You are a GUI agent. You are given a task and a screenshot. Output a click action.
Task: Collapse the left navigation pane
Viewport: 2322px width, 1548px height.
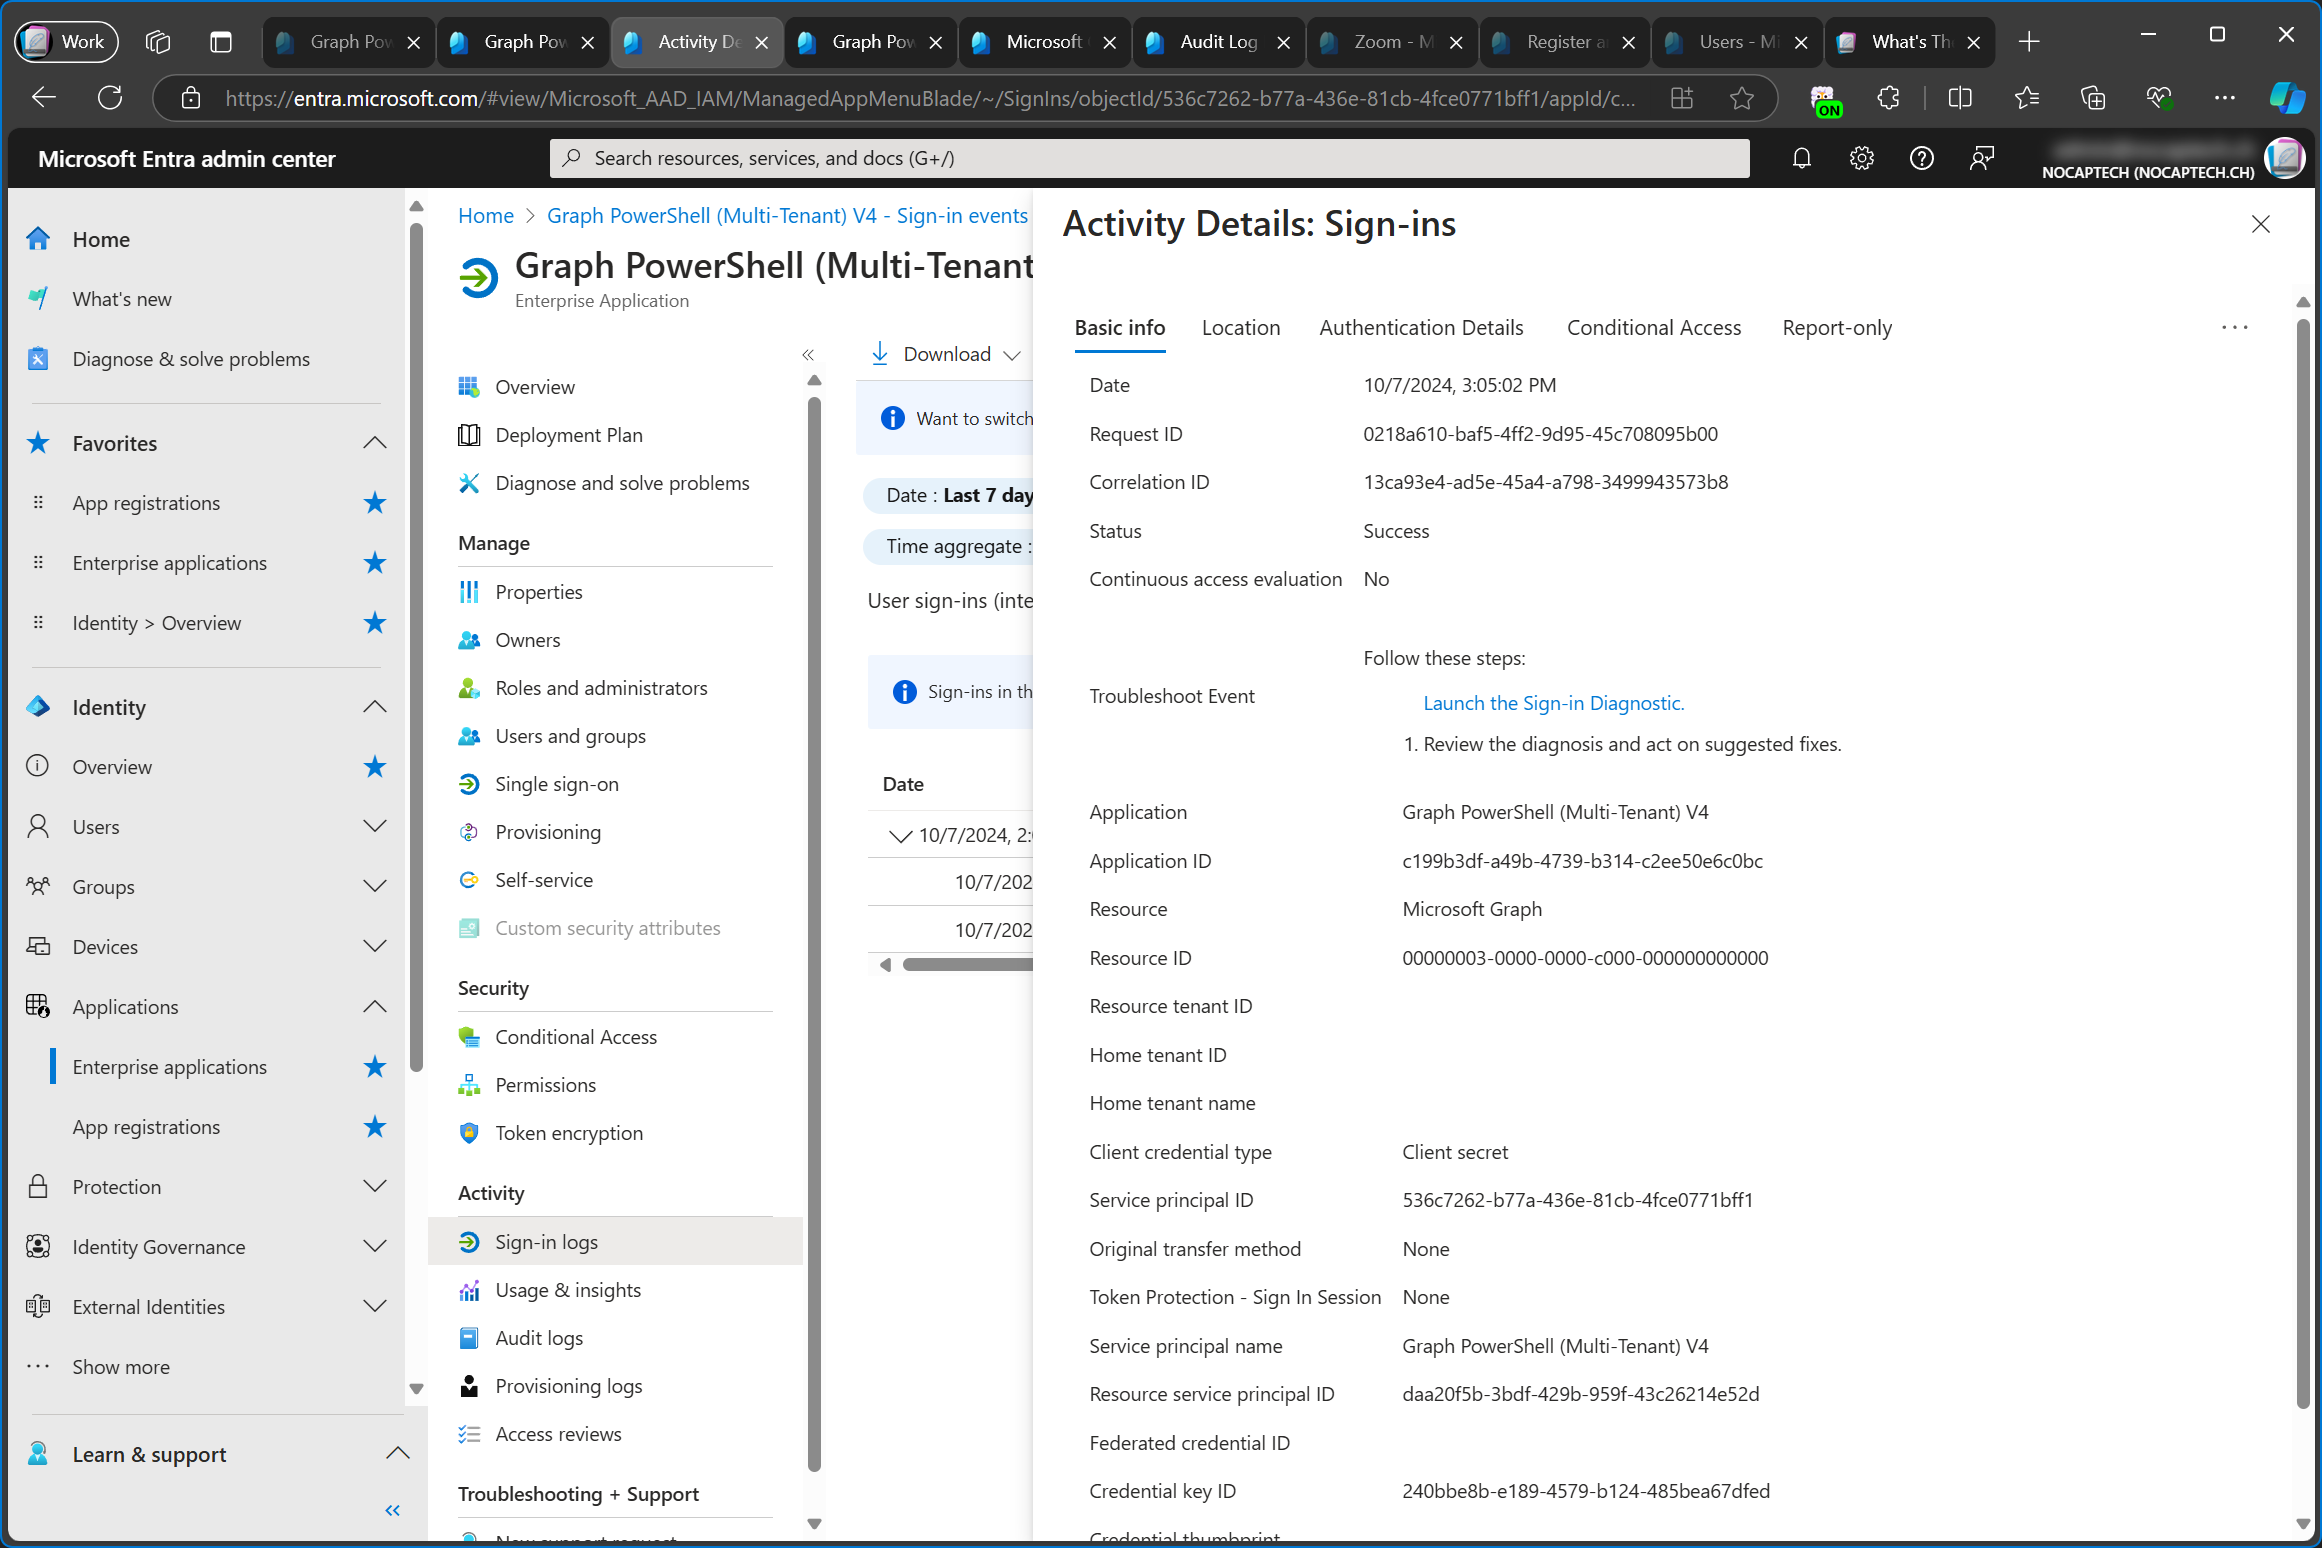392,1510
